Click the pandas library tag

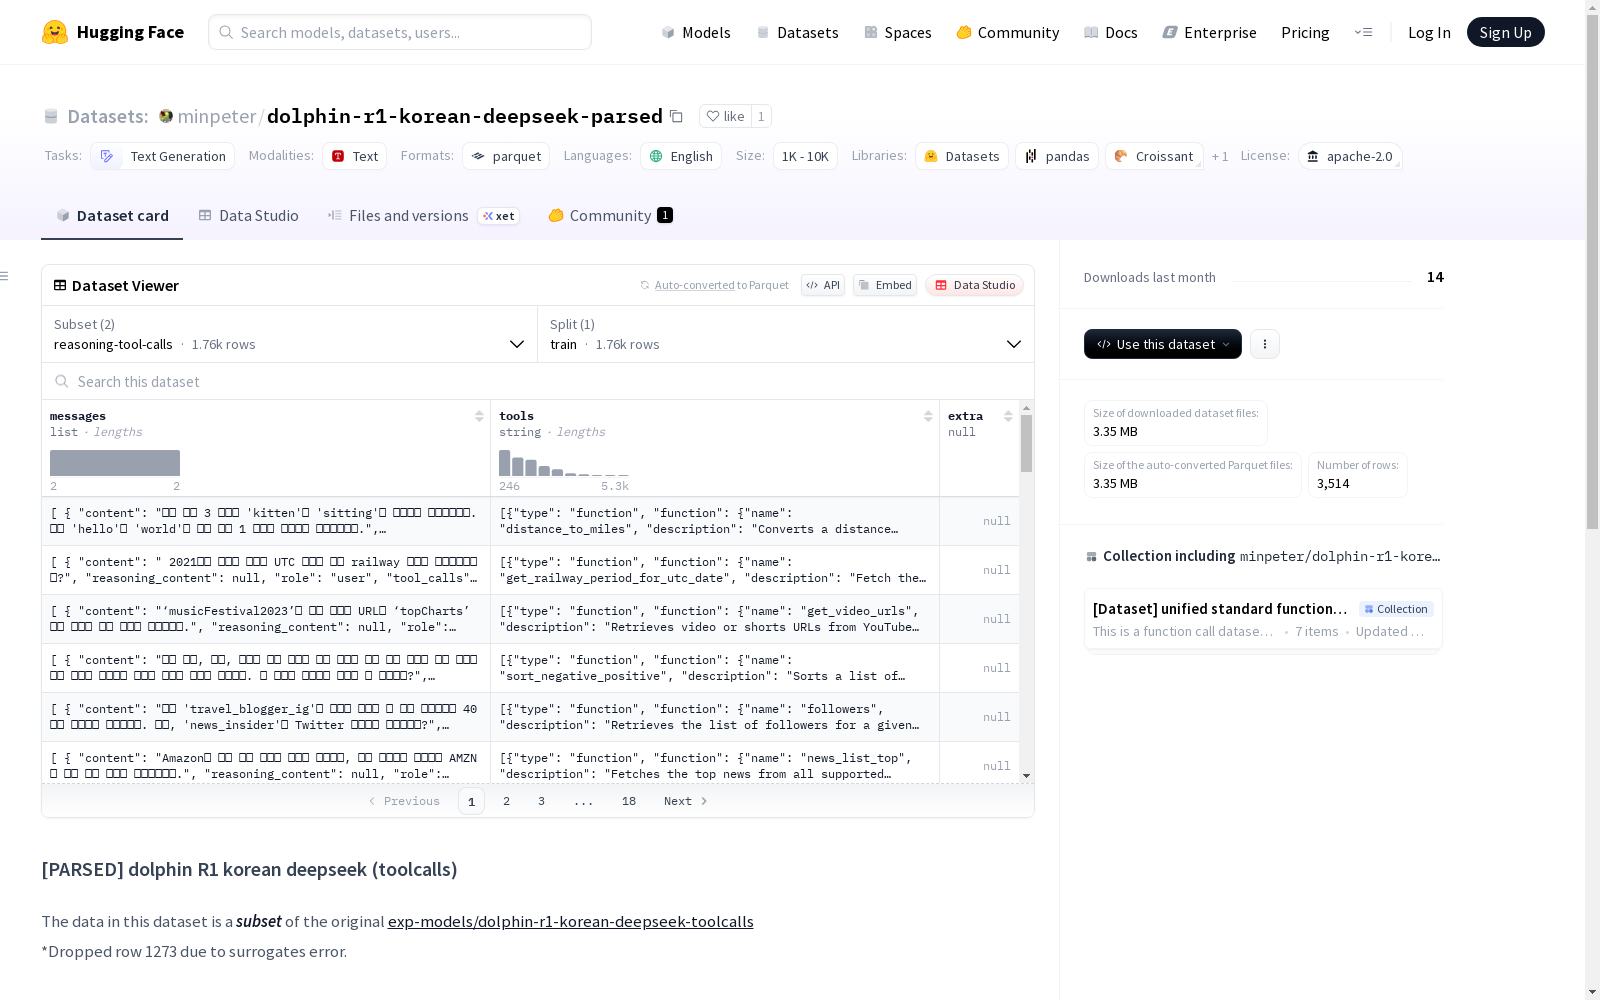(1057, 156)
